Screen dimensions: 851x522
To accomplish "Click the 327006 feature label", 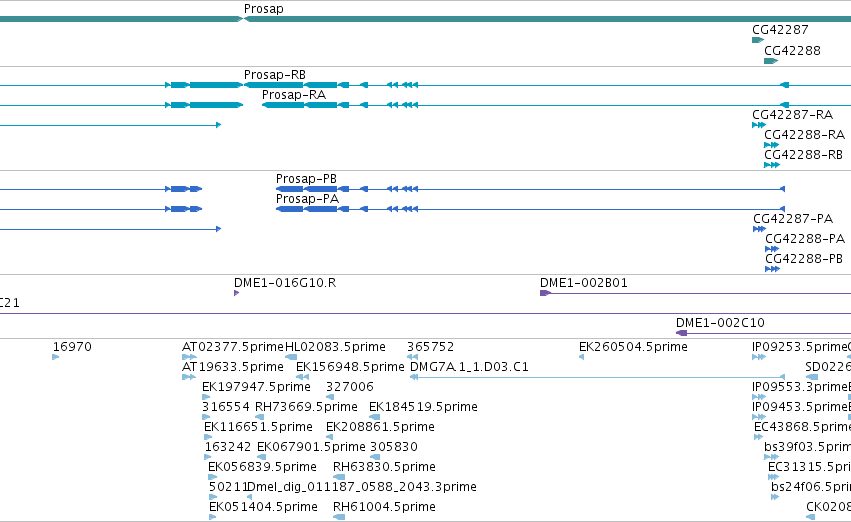I will point(350,387).
